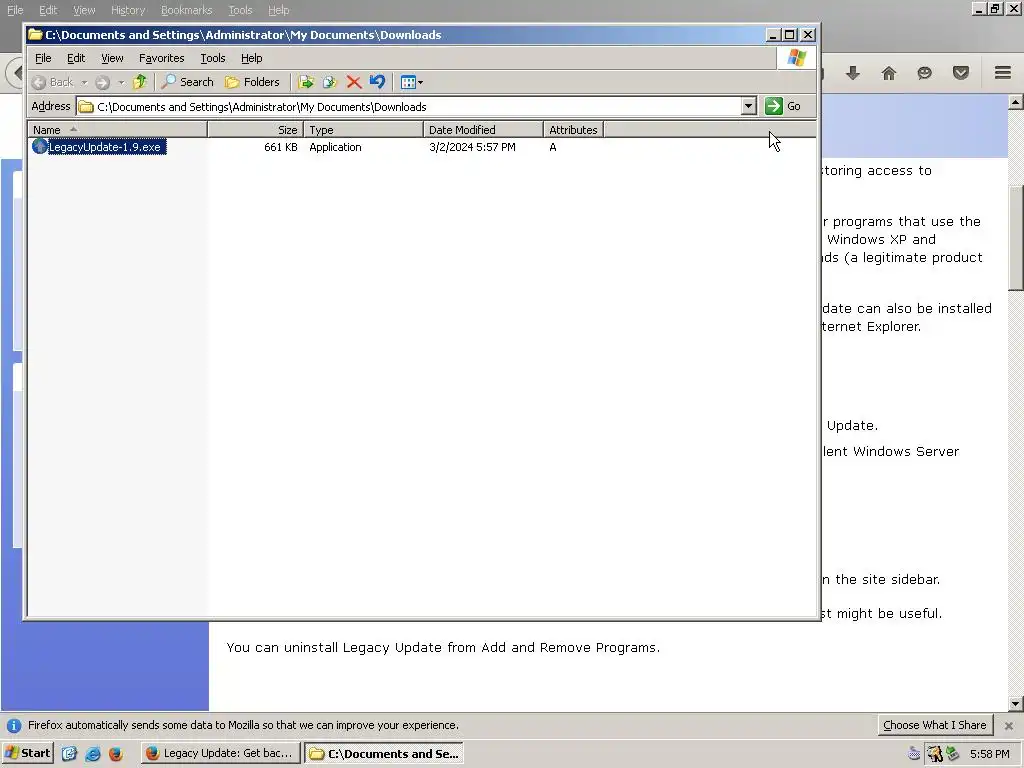Dismiss the Firefox data notification bar
The image size is (1024, 768).
click(x=1008, y=726)
